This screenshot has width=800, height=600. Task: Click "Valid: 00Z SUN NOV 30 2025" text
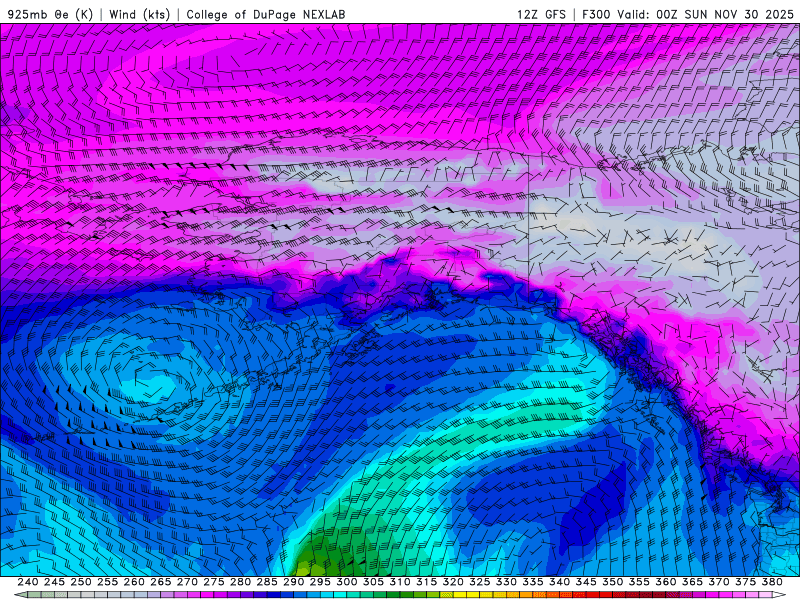pyautogui.click(x=705, y=14)
